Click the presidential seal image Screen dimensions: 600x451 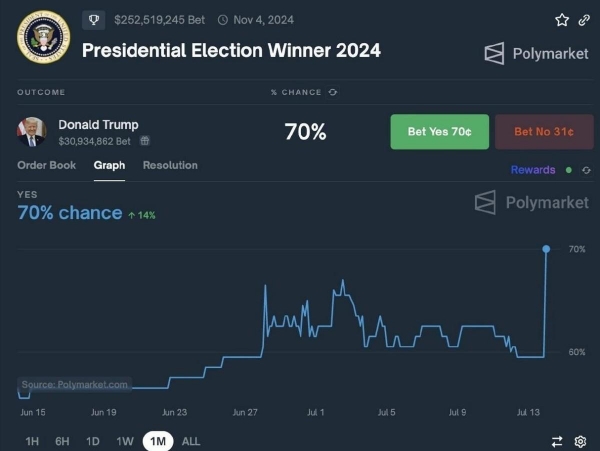pos(43,36)
